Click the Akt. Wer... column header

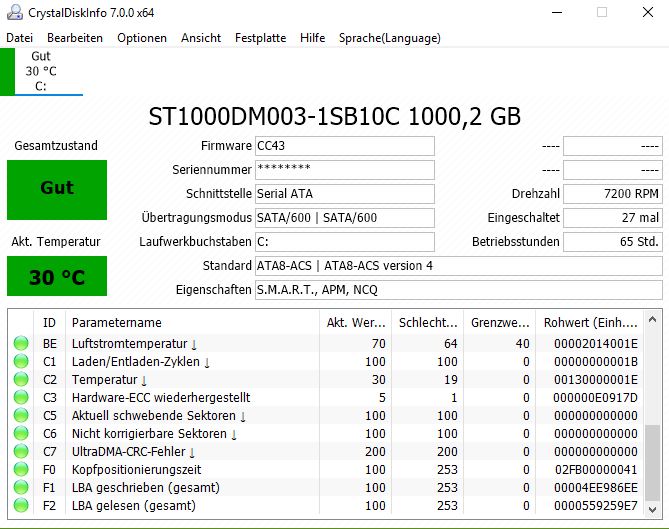coord(355,323)
